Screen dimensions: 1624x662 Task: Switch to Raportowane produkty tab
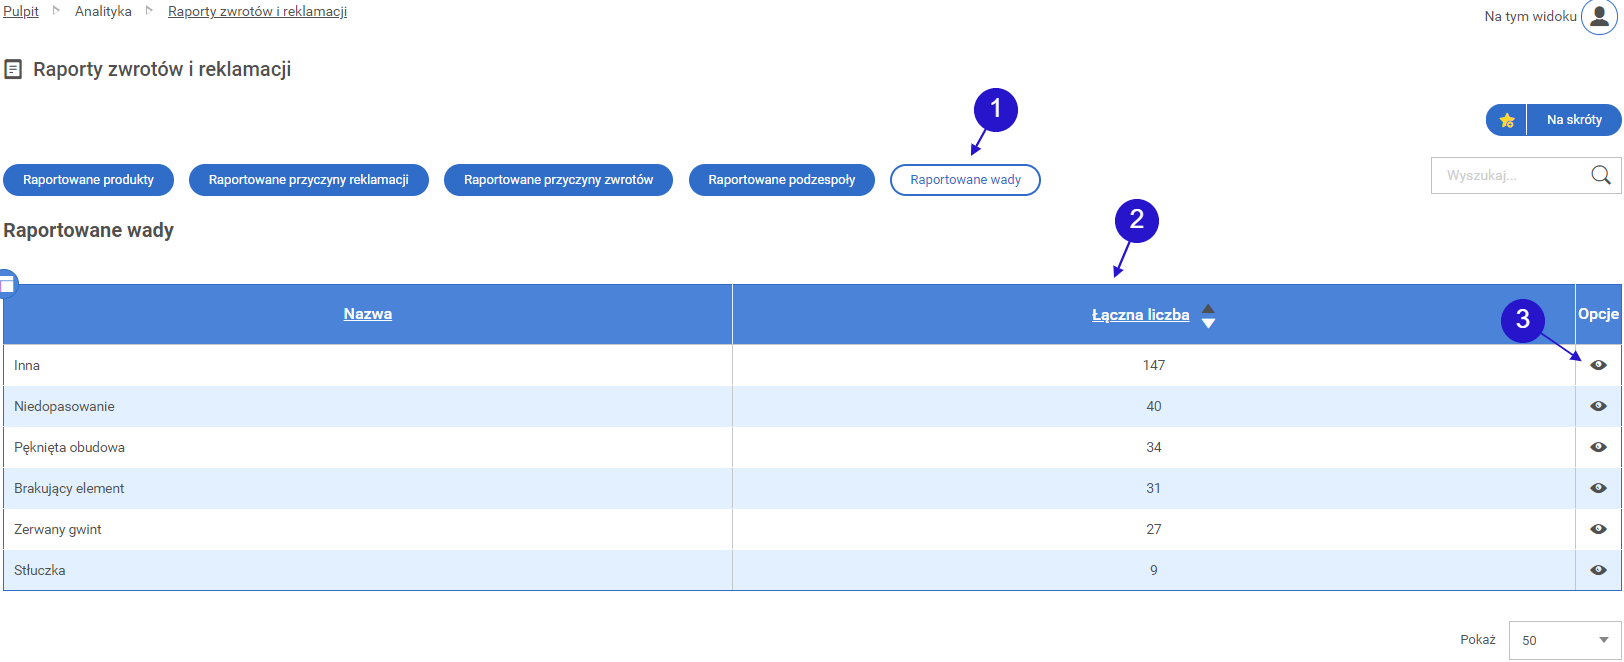tap(89, 180)
